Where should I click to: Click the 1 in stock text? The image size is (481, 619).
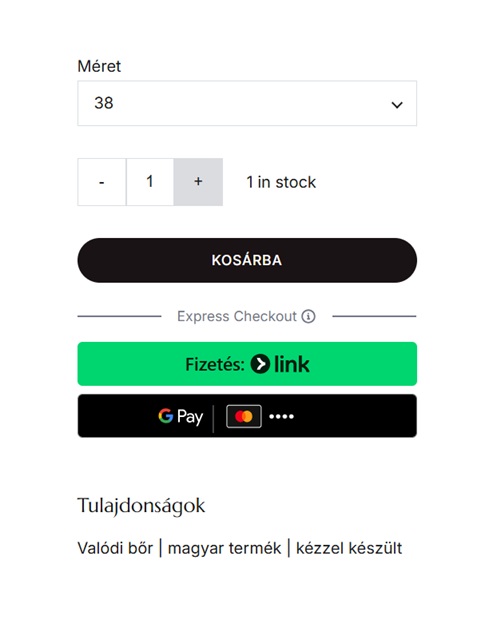(281, 182)
